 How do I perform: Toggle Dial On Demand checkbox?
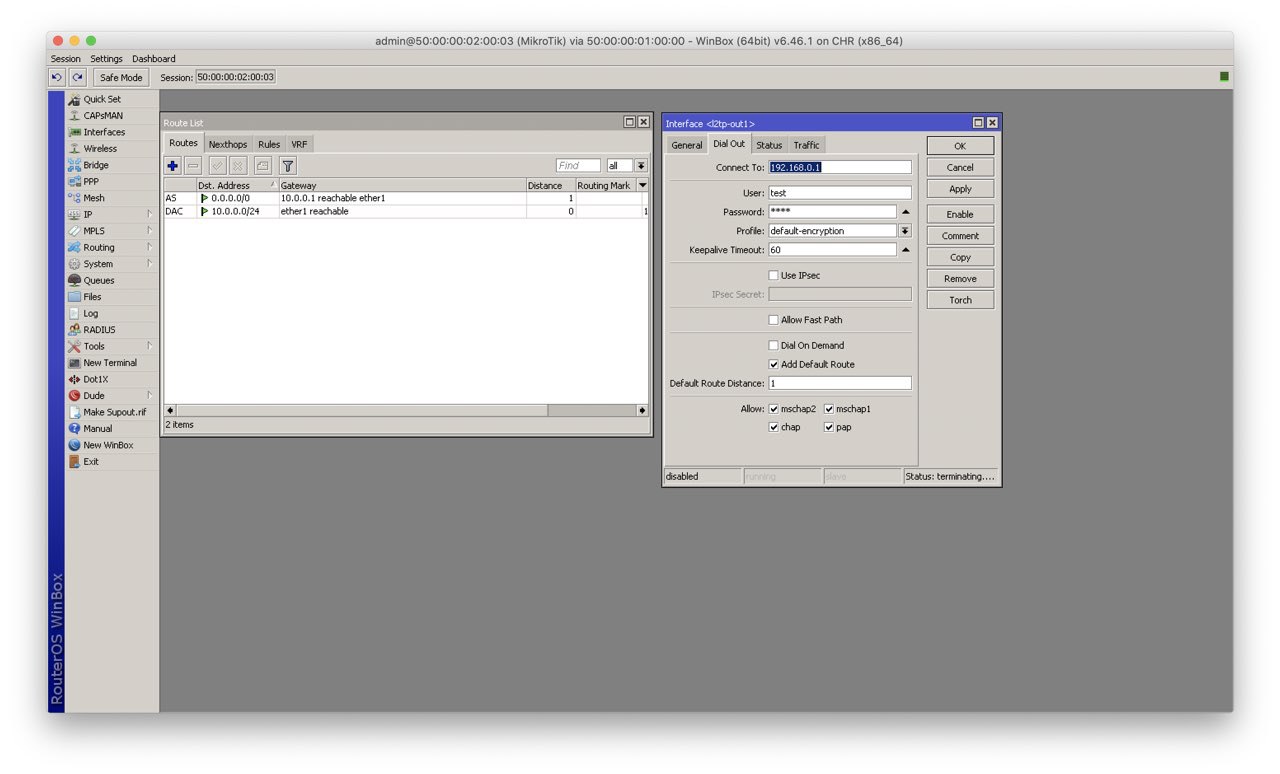point(773,346)
